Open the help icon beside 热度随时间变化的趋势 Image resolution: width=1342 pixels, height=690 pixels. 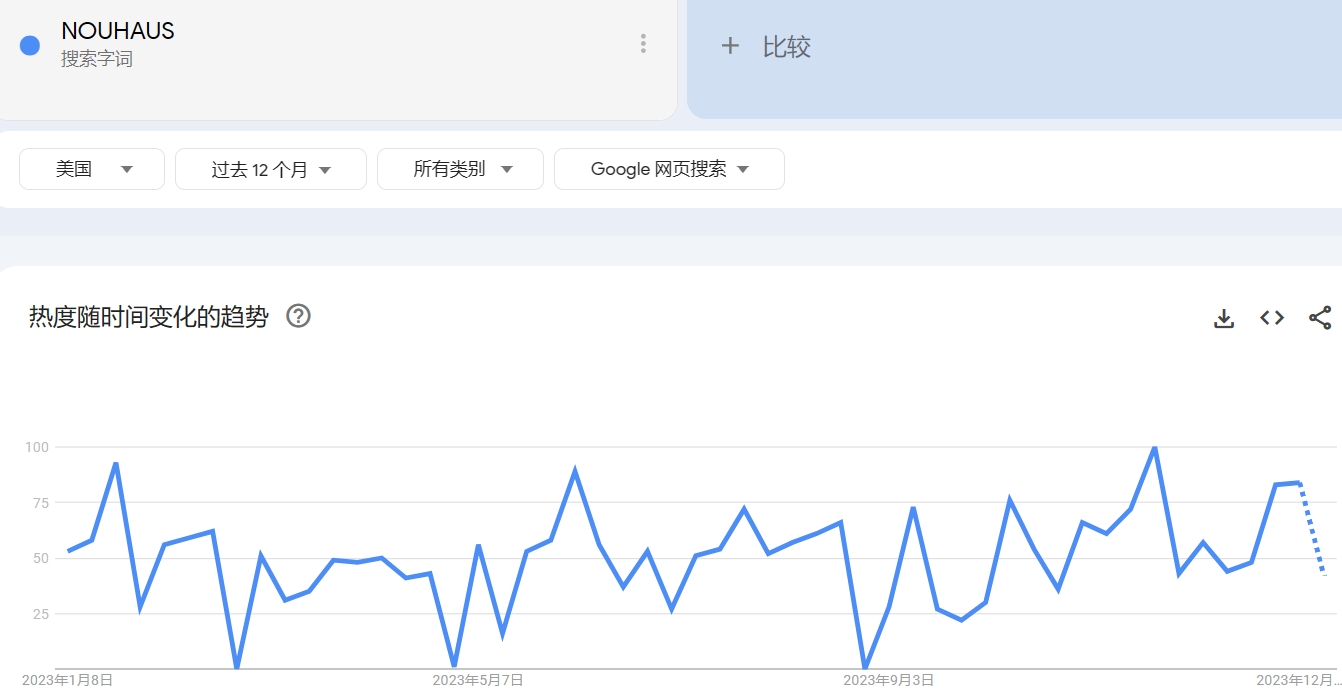[x=298, y=316]
